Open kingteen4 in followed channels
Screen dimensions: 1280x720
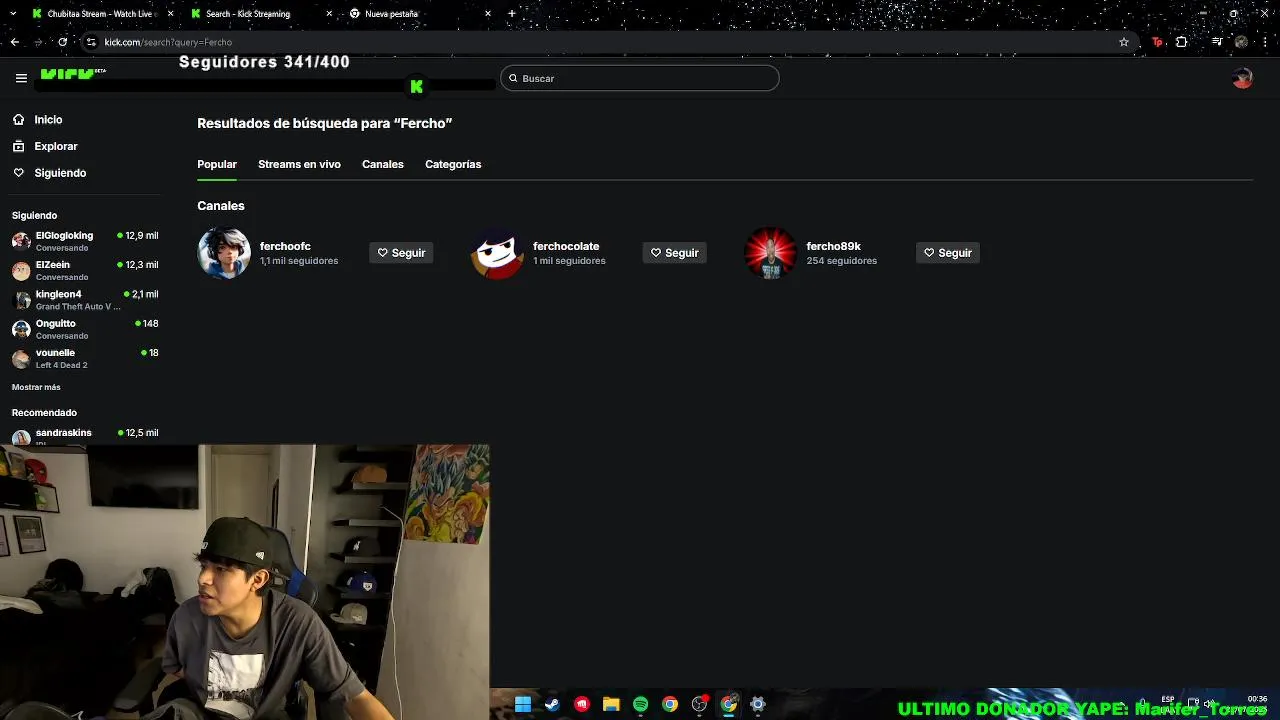pos(85,300)
